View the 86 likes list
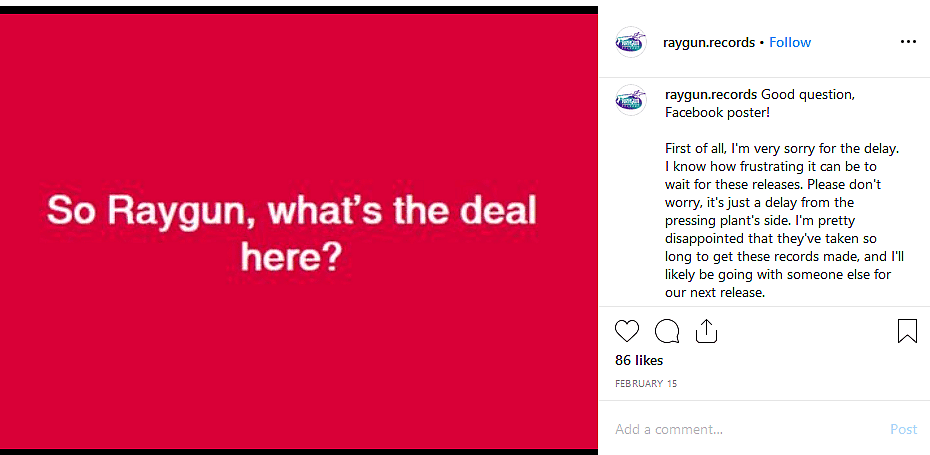Viewport: 930px width, 455px height. pyautogui.click(x=639, y=360)
